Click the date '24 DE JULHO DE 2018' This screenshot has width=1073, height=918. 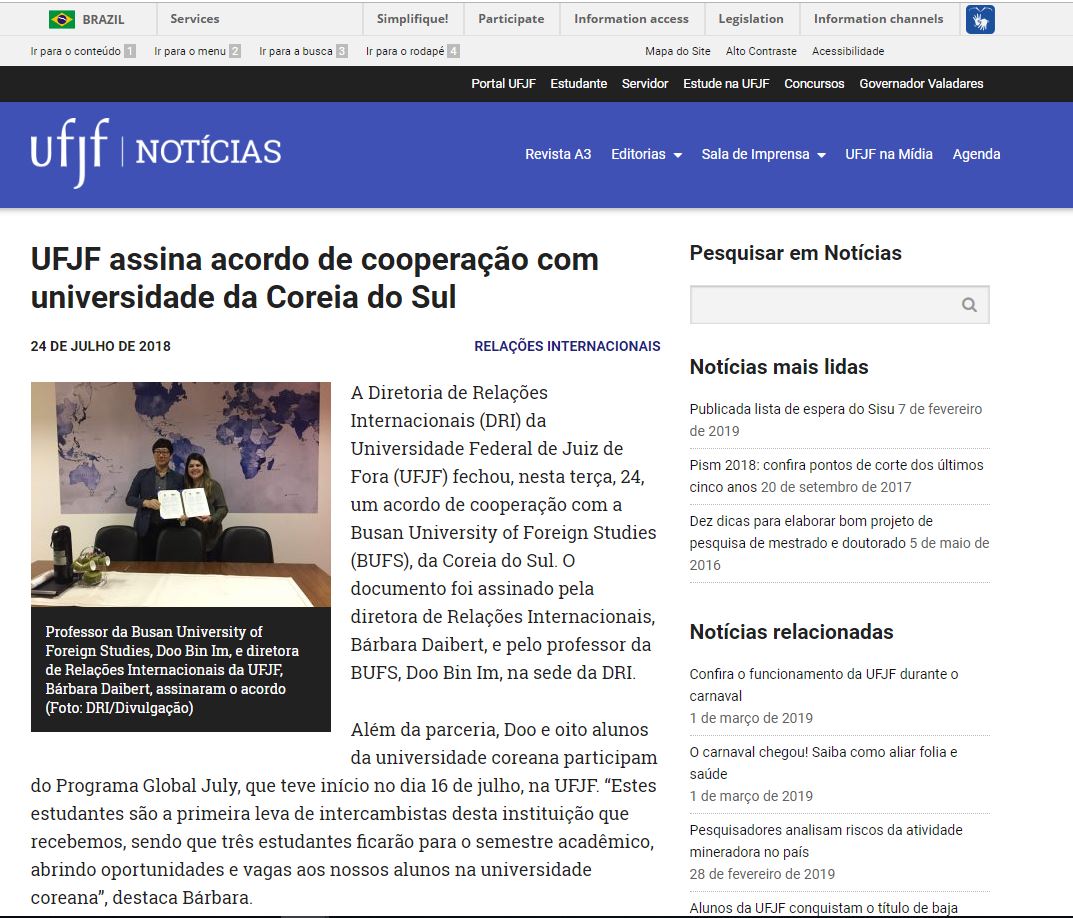click(x=101, y=346)
